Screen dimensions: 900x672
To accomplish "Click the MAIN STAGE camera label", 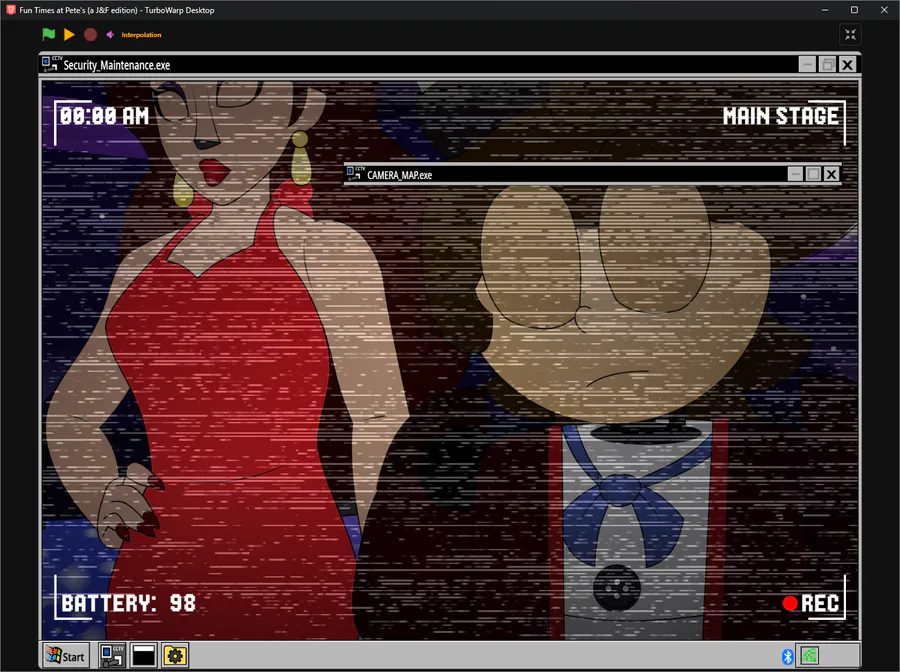I will click(780, 116).
